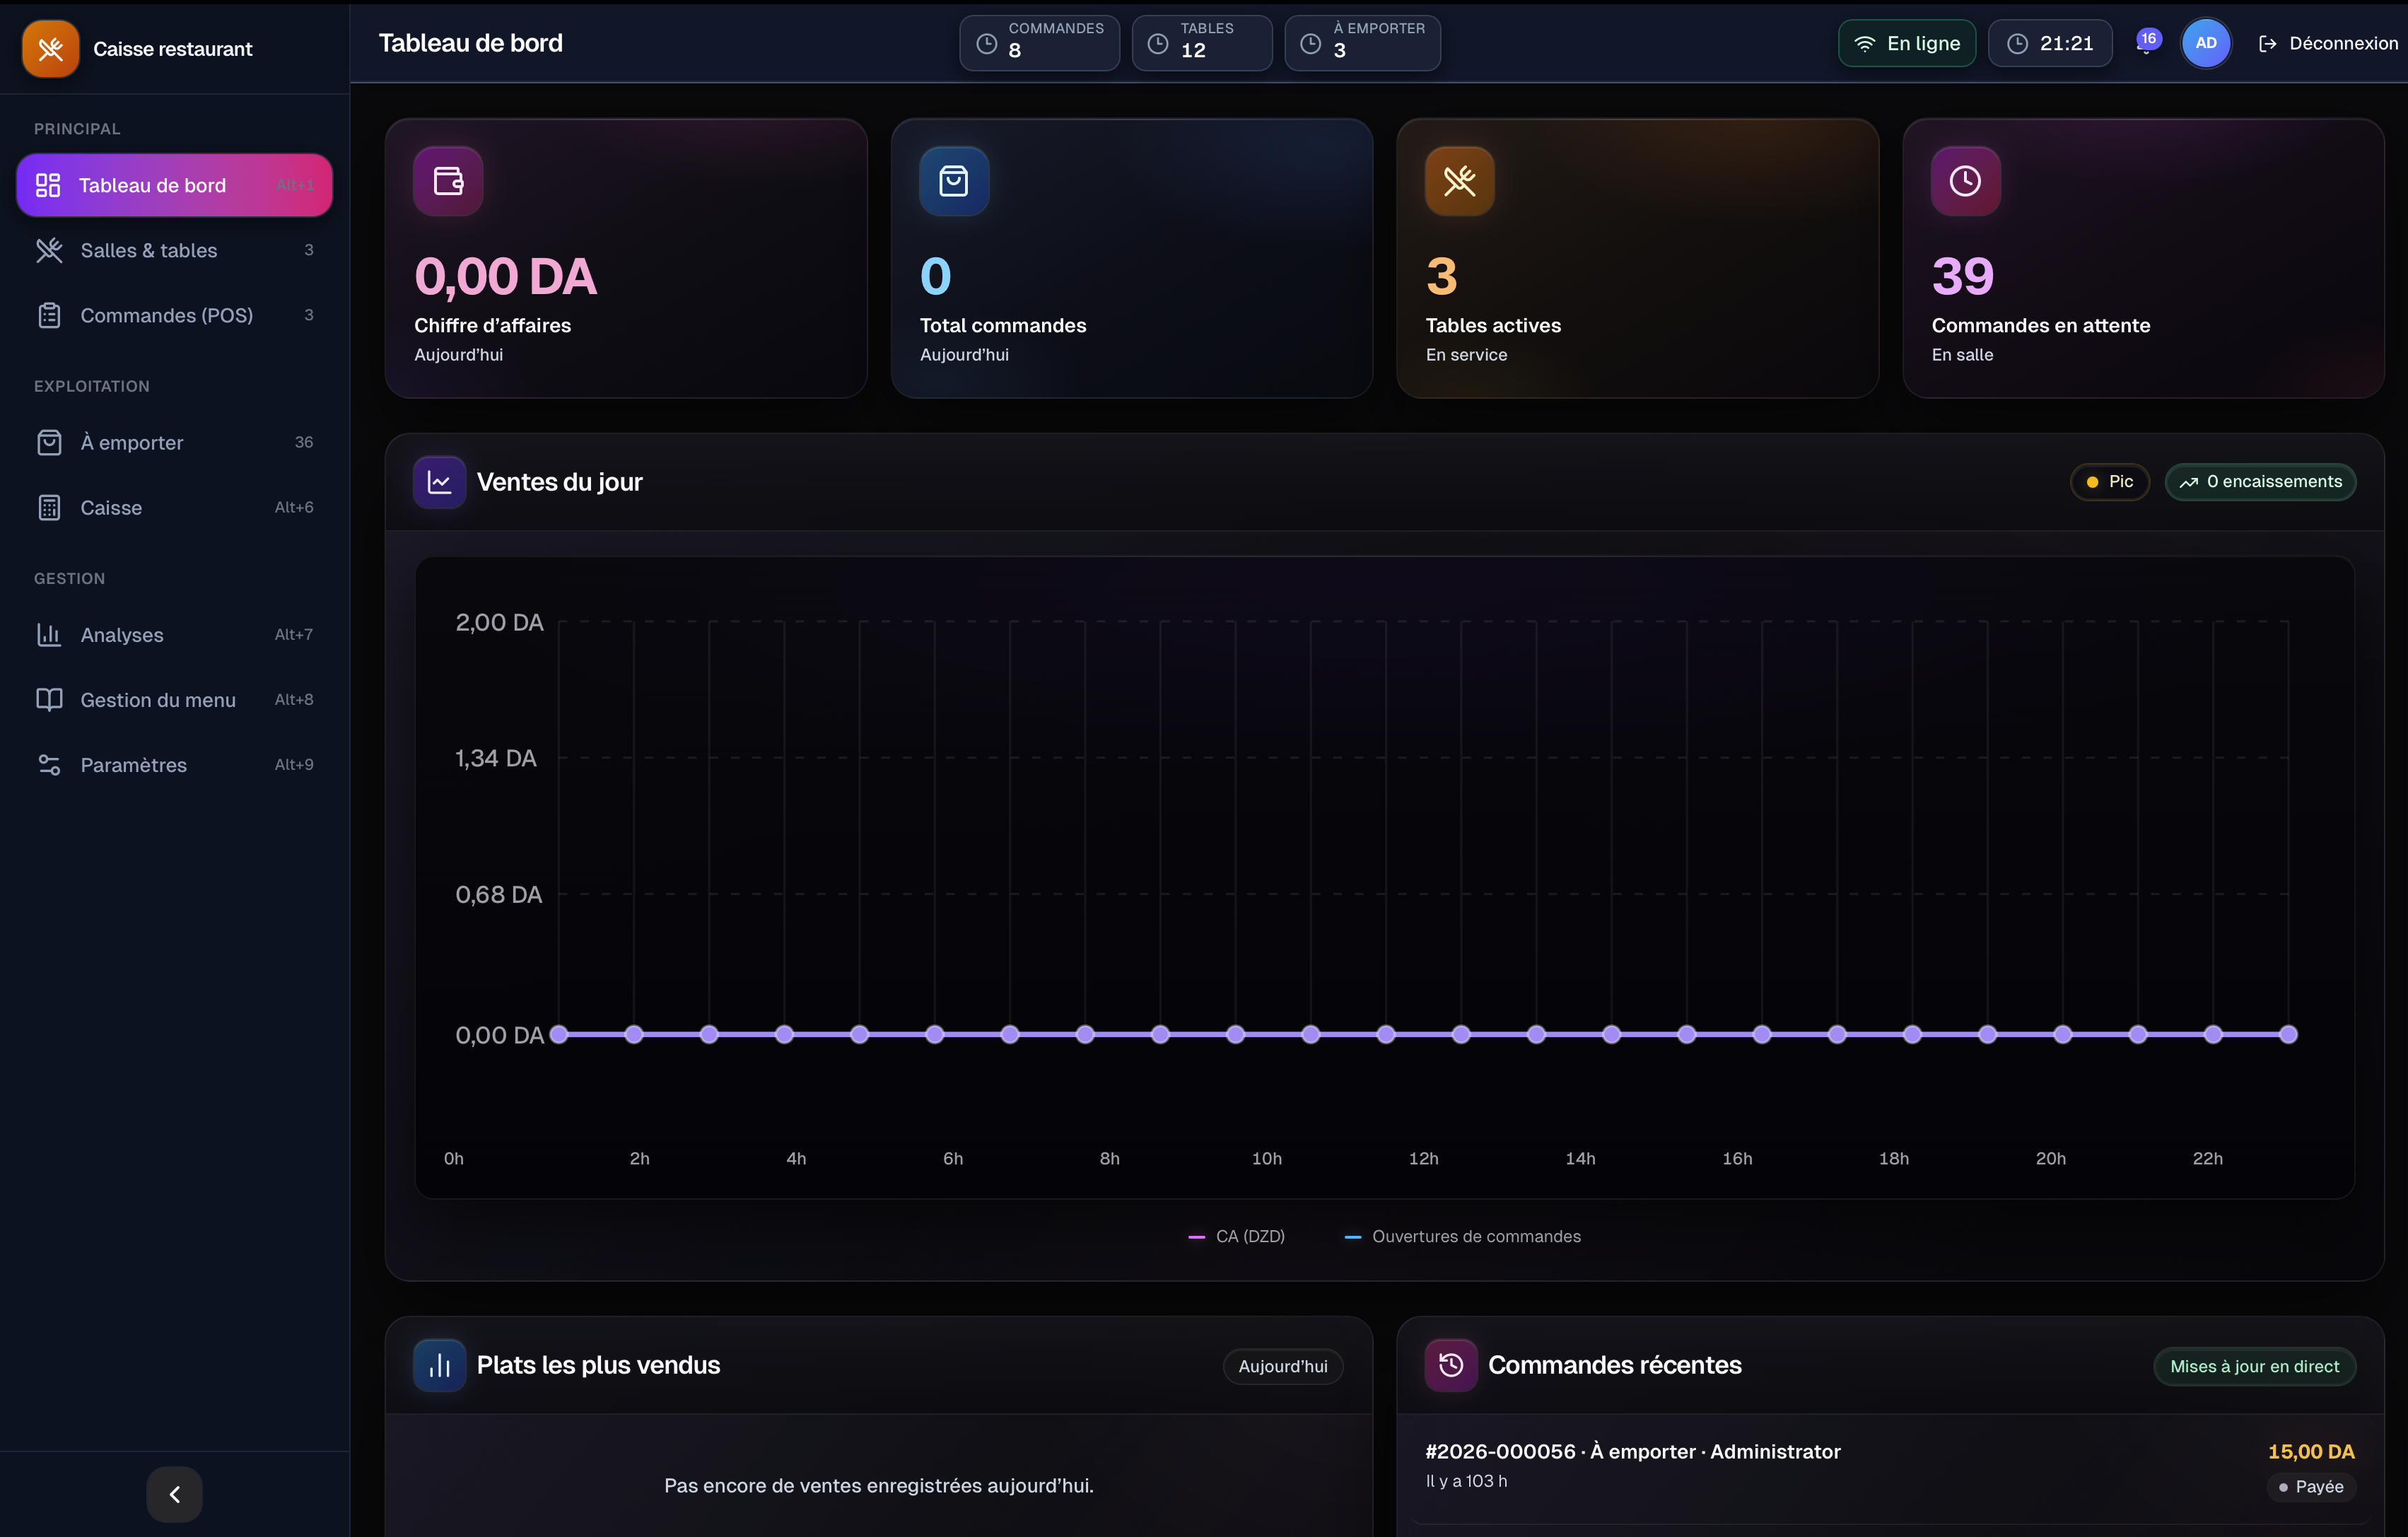
Task: Click the Total commandes label
Action: 1003,325
